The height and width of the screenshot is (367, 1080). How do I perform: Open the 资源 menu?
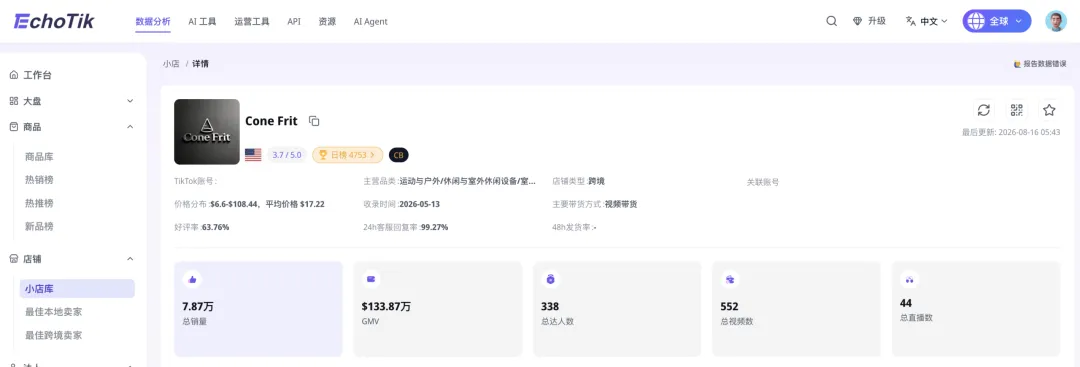(327, 21)
